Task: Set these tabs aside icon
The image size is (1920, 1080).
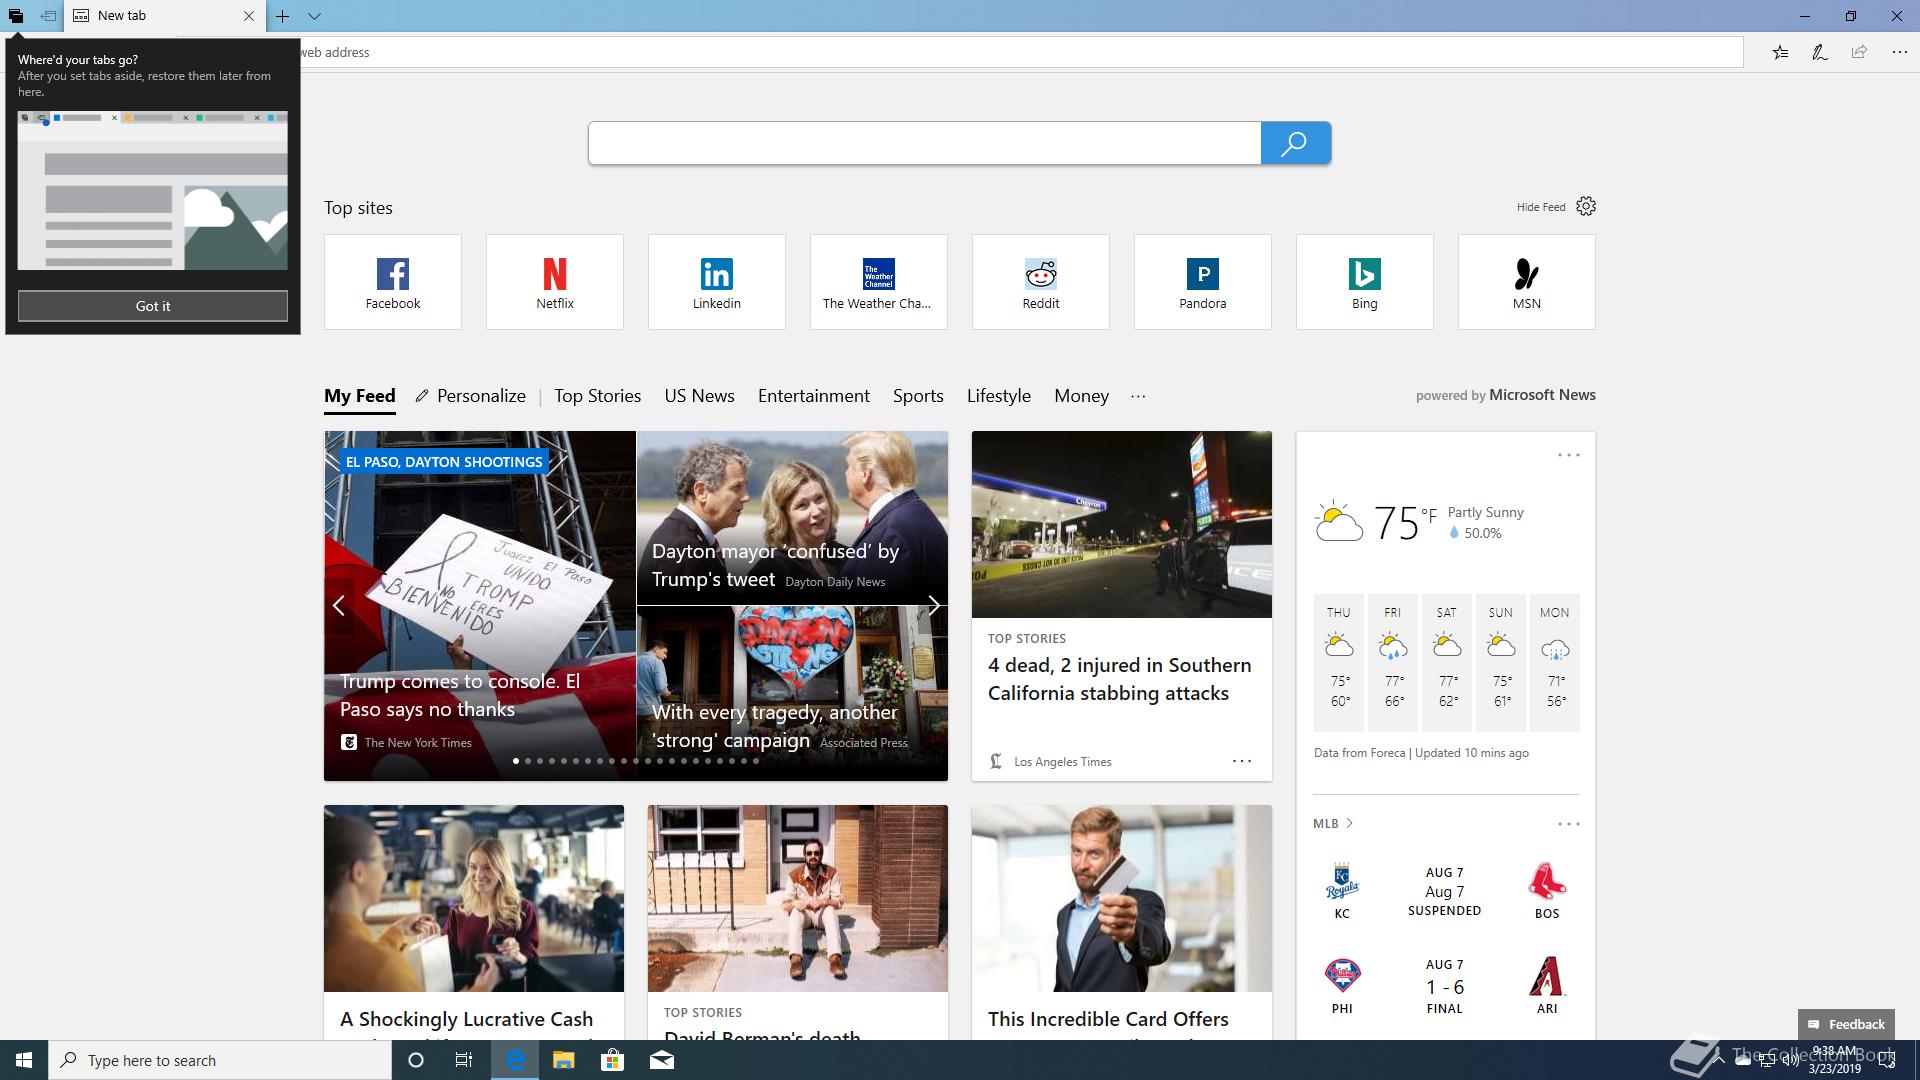Action: tap(48, 16)
